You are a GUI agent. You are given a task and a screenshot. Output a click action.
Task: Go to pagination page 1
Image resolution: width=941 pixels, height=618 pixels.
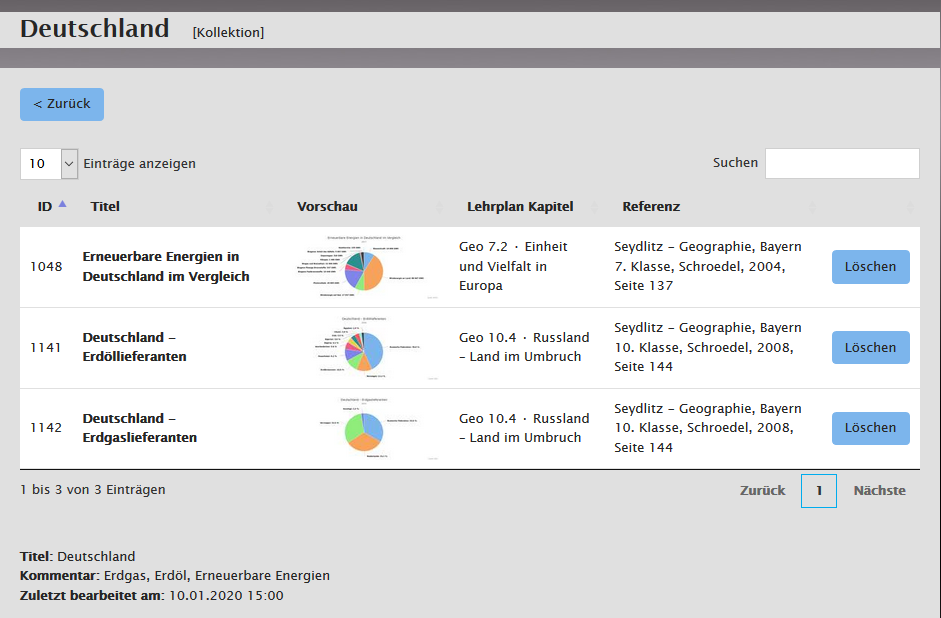click(x=818, y=491)
